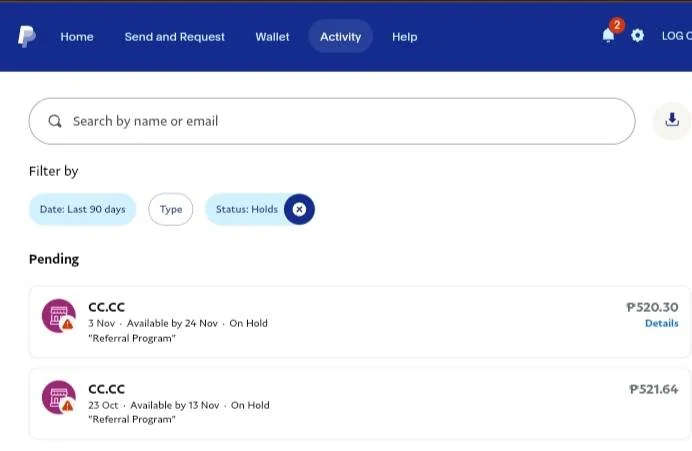Open the Wallet tab
Viewport: 692px width, 451px height.
(x=272, y=37)
